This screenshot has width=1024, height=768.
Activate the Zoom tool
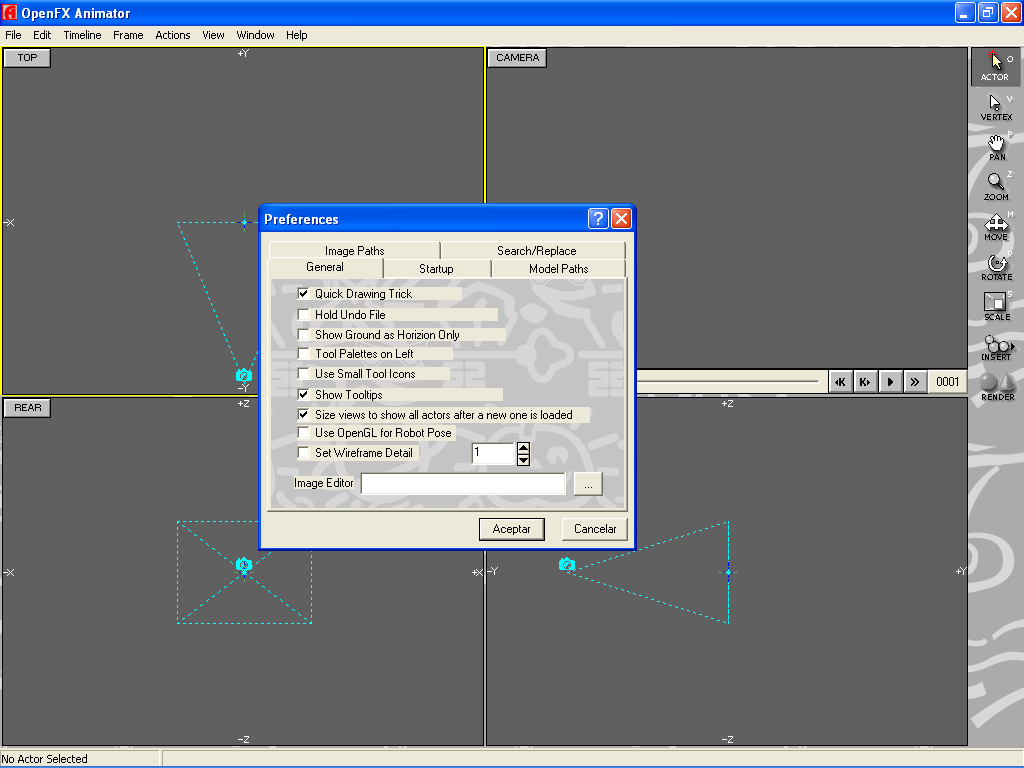tap(995, 185)
